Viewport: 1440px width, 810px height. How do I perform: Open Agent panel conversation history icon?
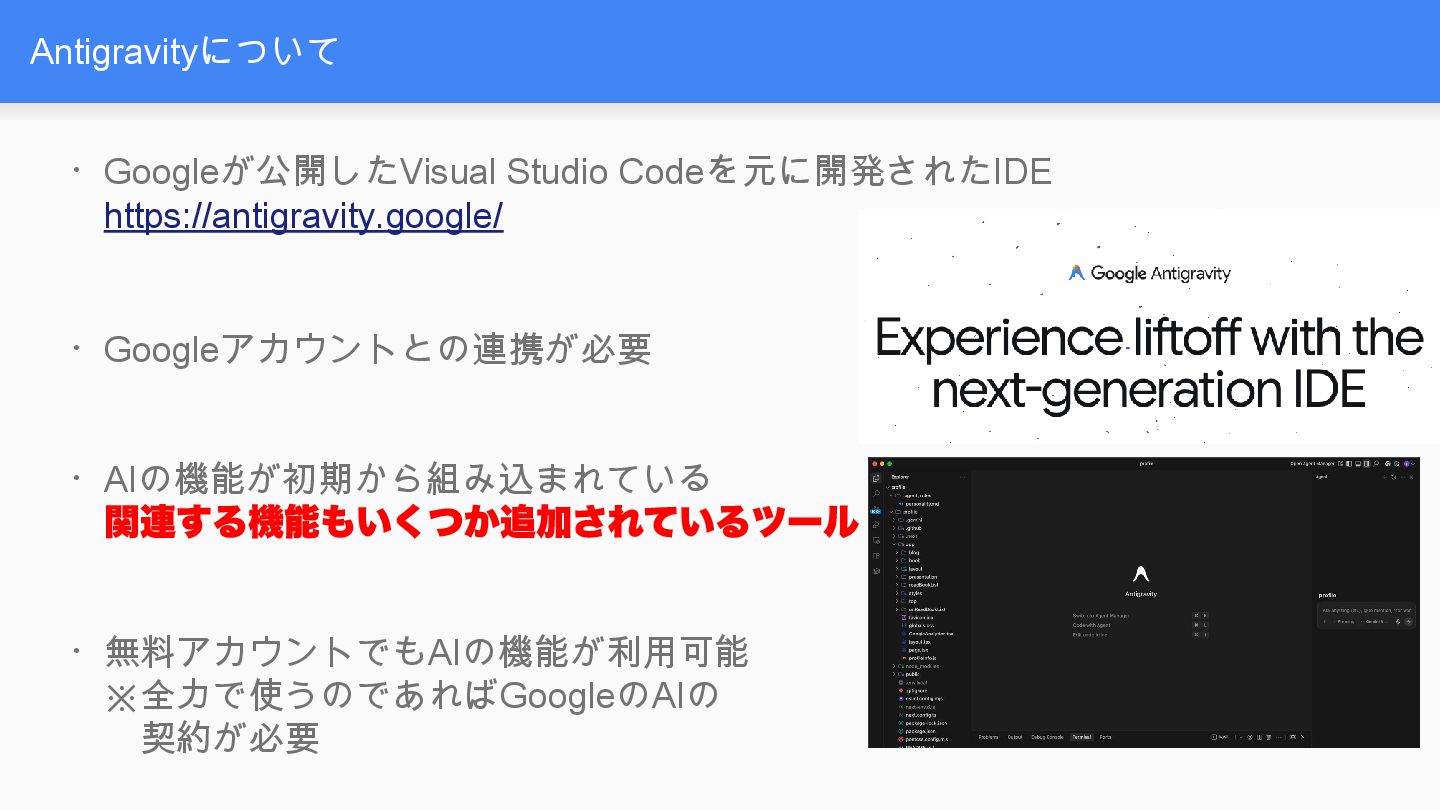(1394, 477)
